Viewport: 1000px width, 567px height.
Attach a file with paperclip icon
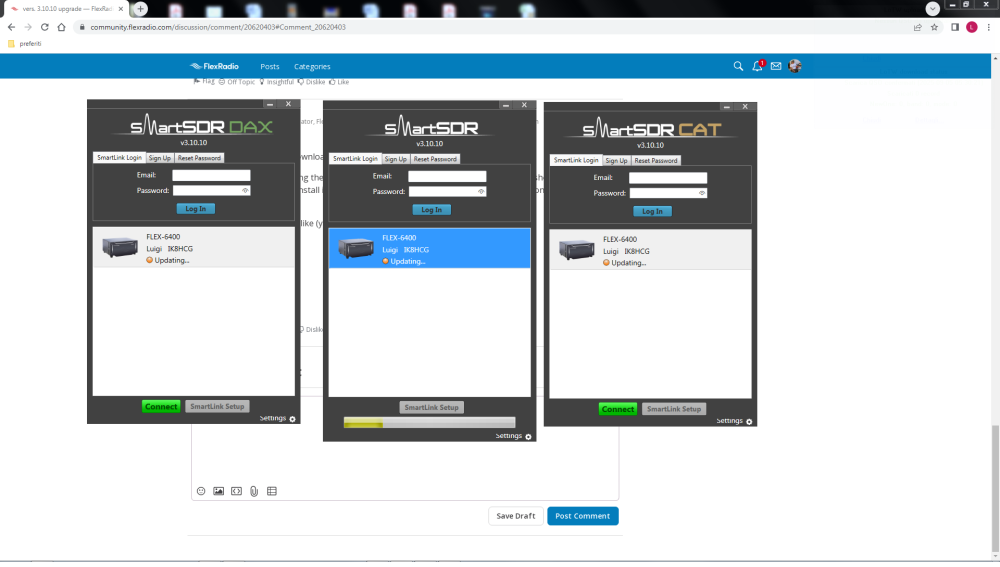point(254,491)
